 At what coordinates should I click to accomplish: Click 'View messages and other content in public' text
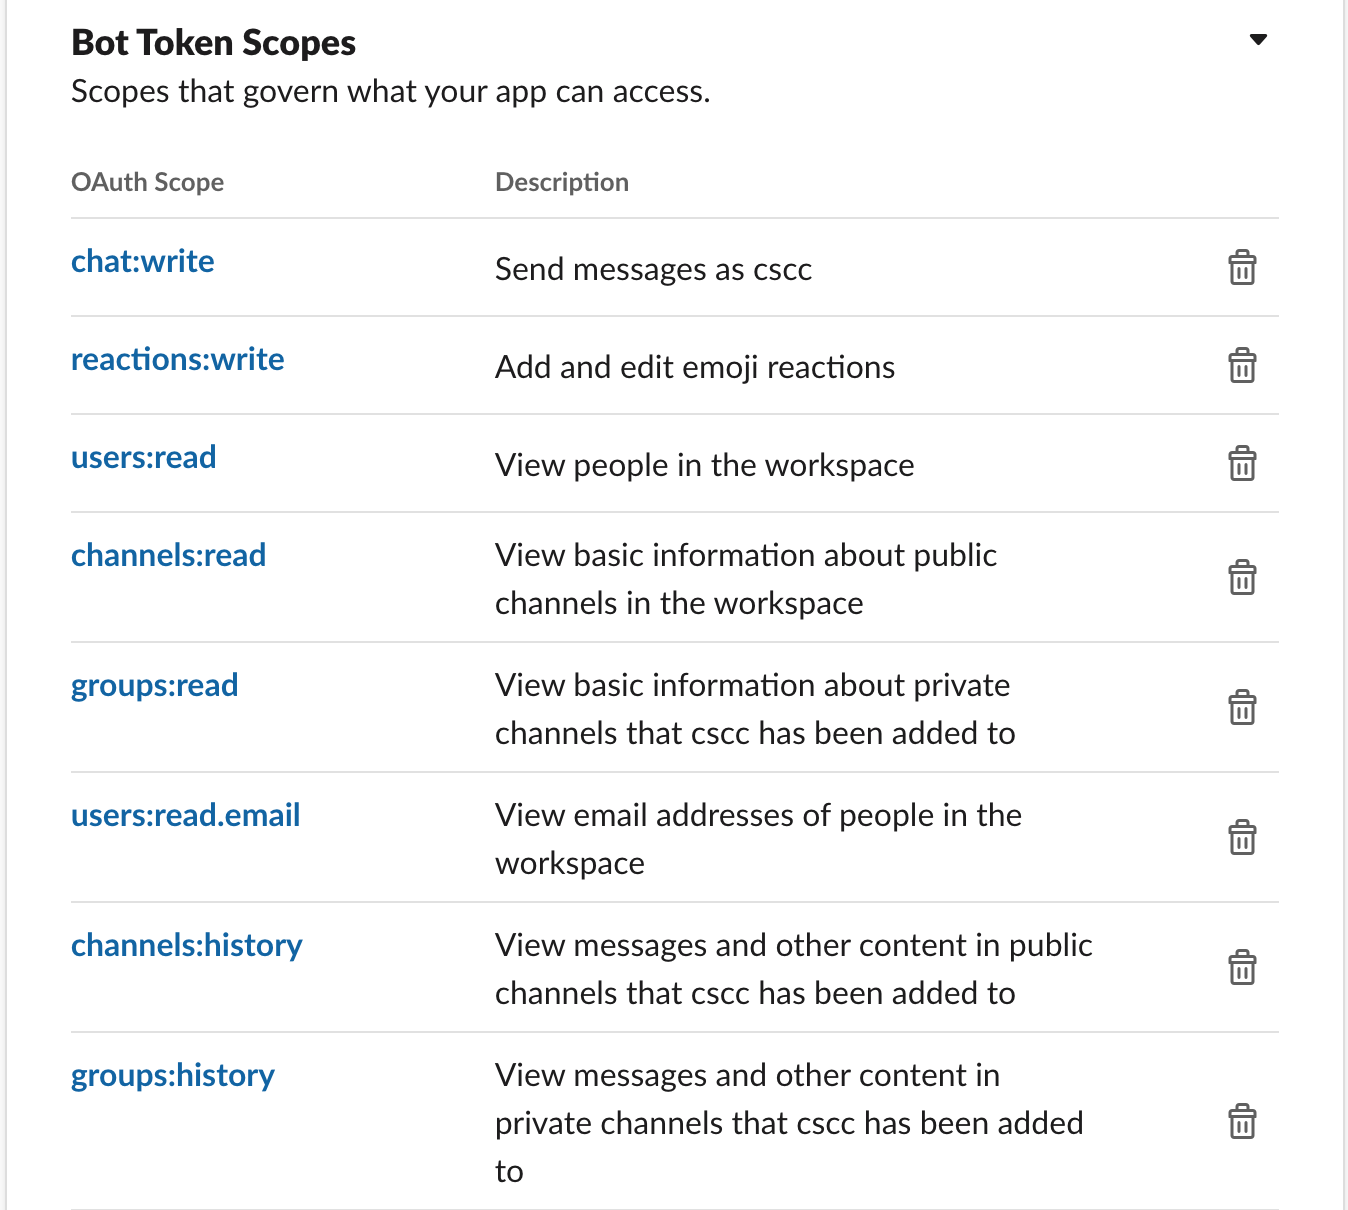[793, 945]
